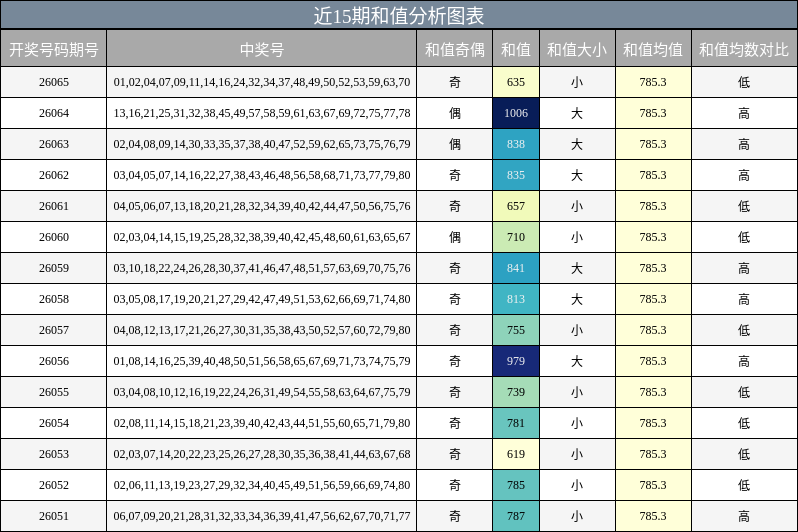Click the dark blue 1006 sum cell

coord(516,113)
